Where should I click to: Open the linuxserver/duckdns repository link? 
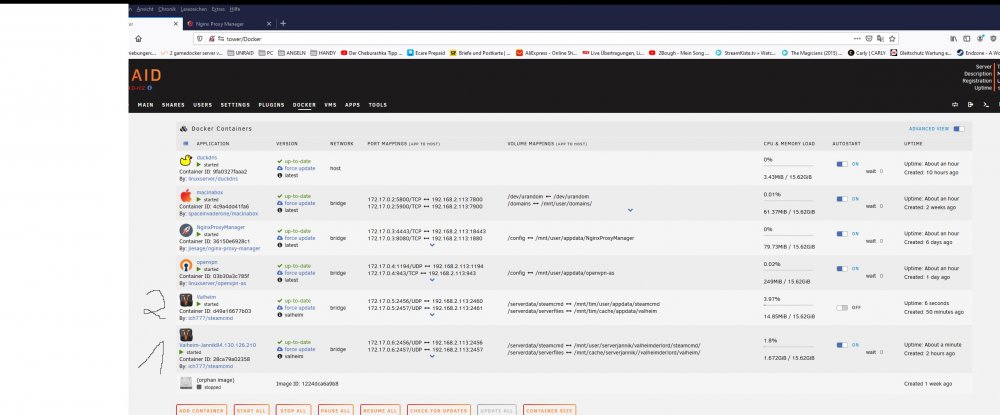pyautogui.click(x=211, y=178)
